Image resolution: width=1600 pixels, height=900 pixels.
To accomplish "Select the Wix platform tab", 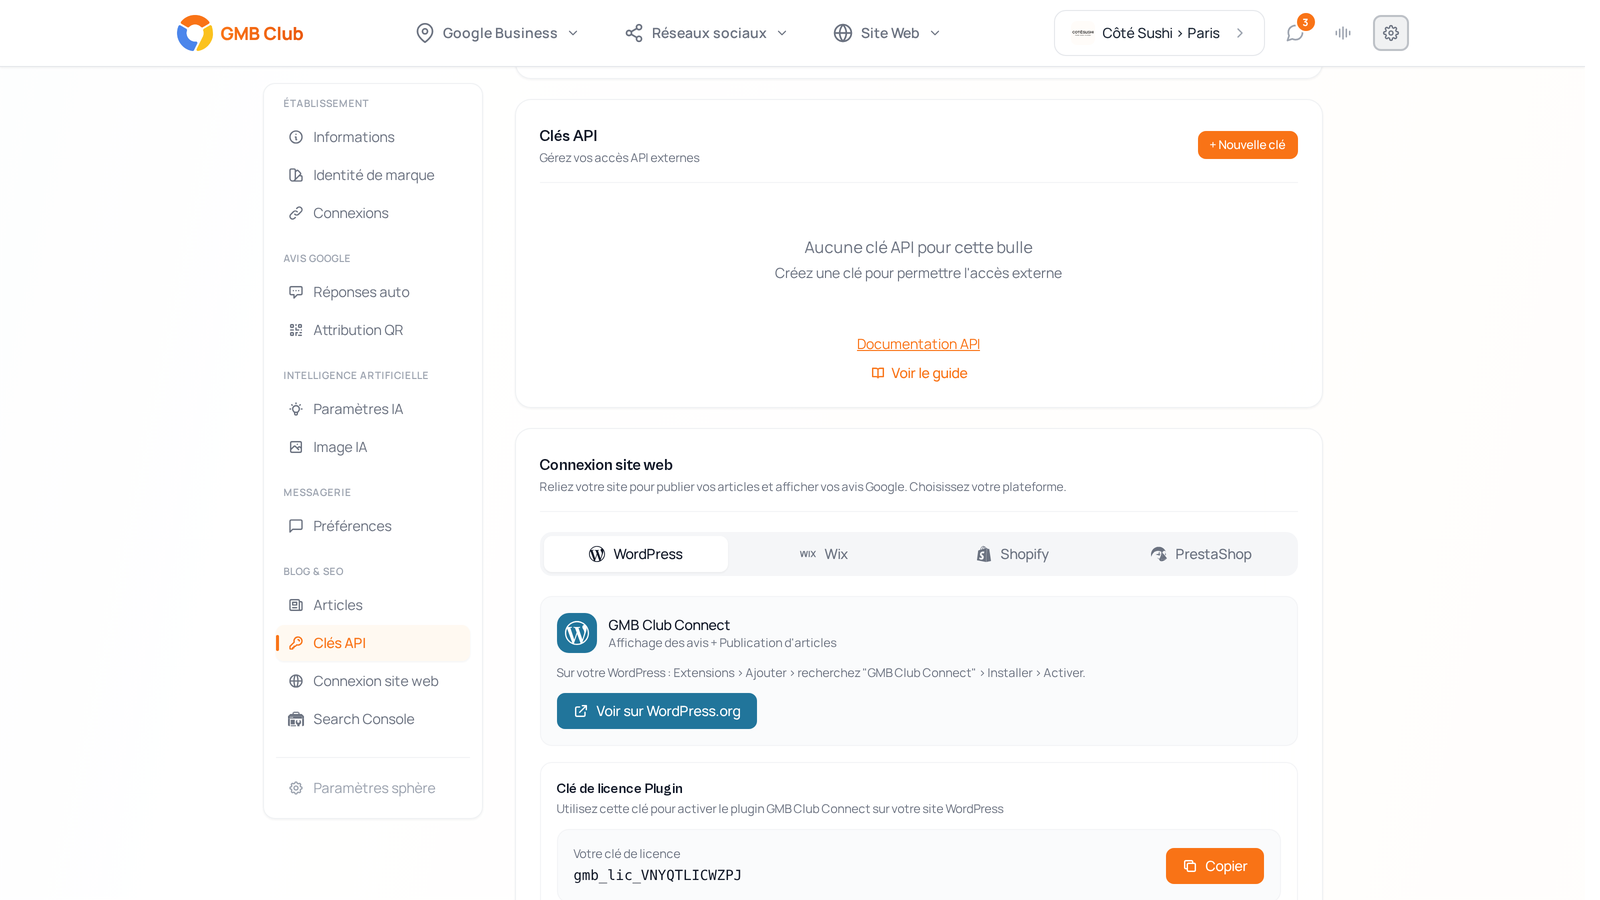I will (x=824, y=554).
